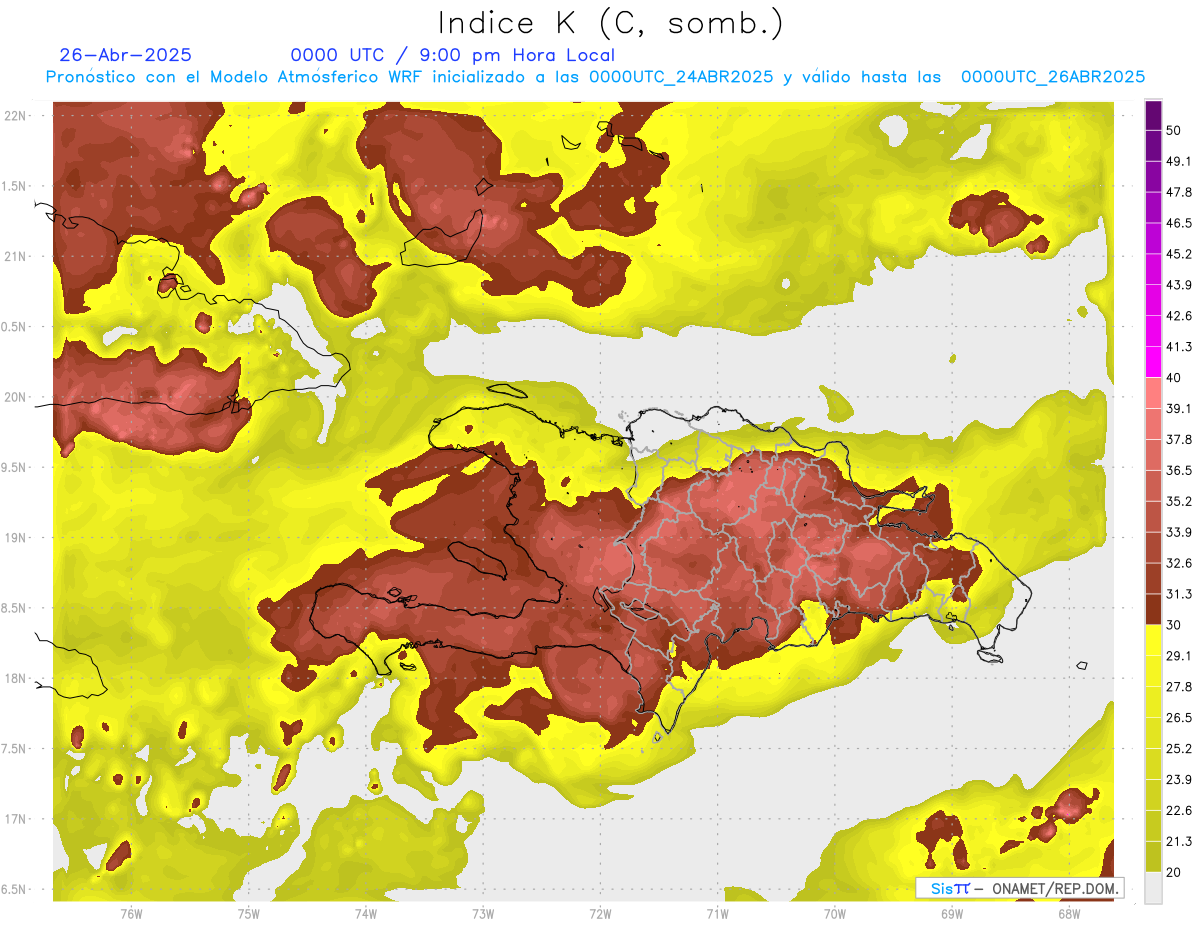The image size is (1200, 927).
Task: Click the "19N" latitude label
Action: (x=17, y=538)
